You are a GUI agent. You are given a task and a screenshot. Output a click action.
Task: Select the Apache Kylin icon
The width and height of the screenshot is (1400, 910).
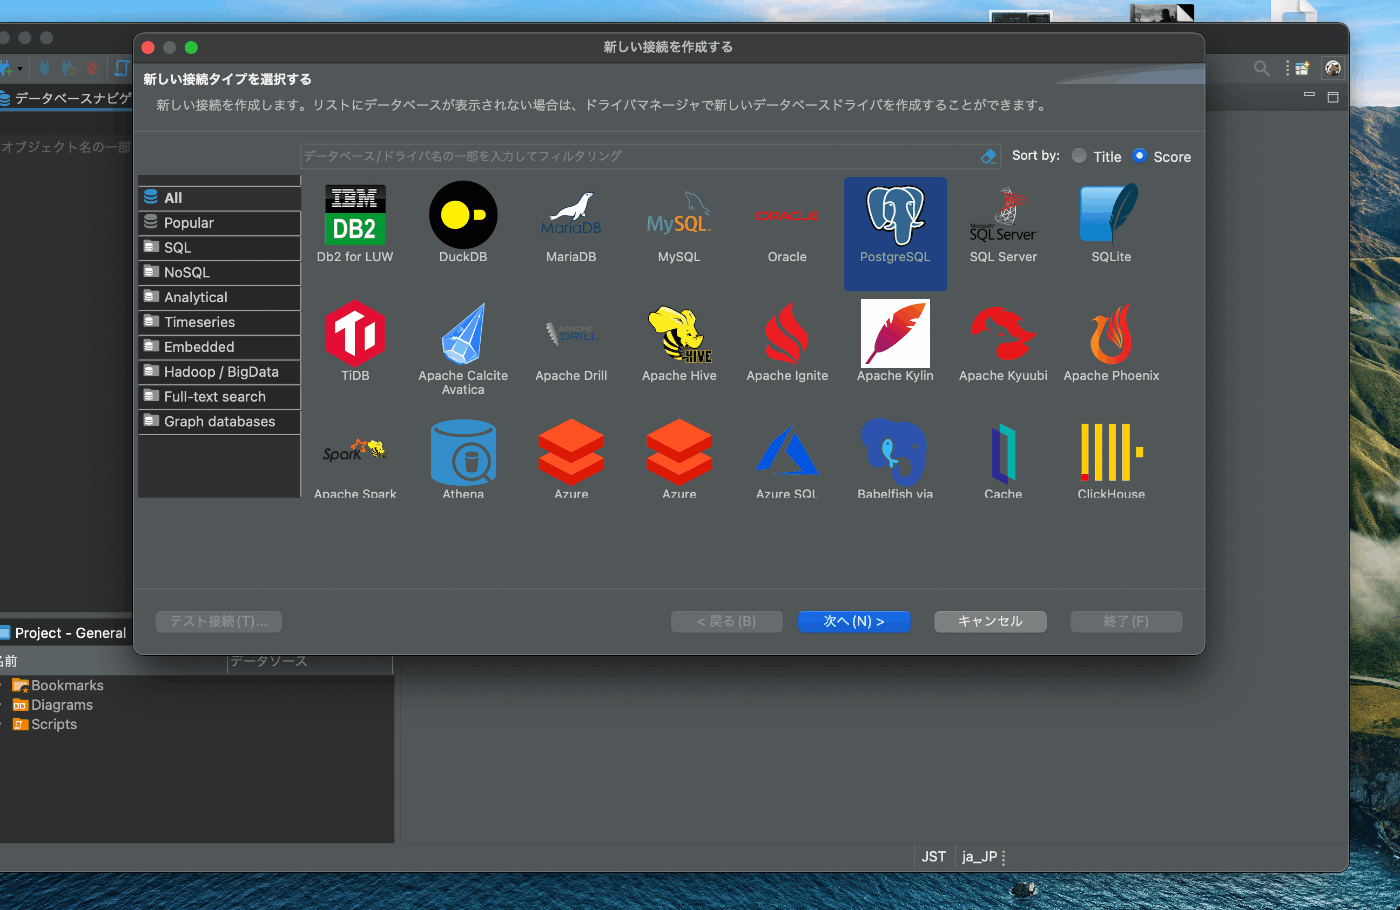(x=895, y=334)
